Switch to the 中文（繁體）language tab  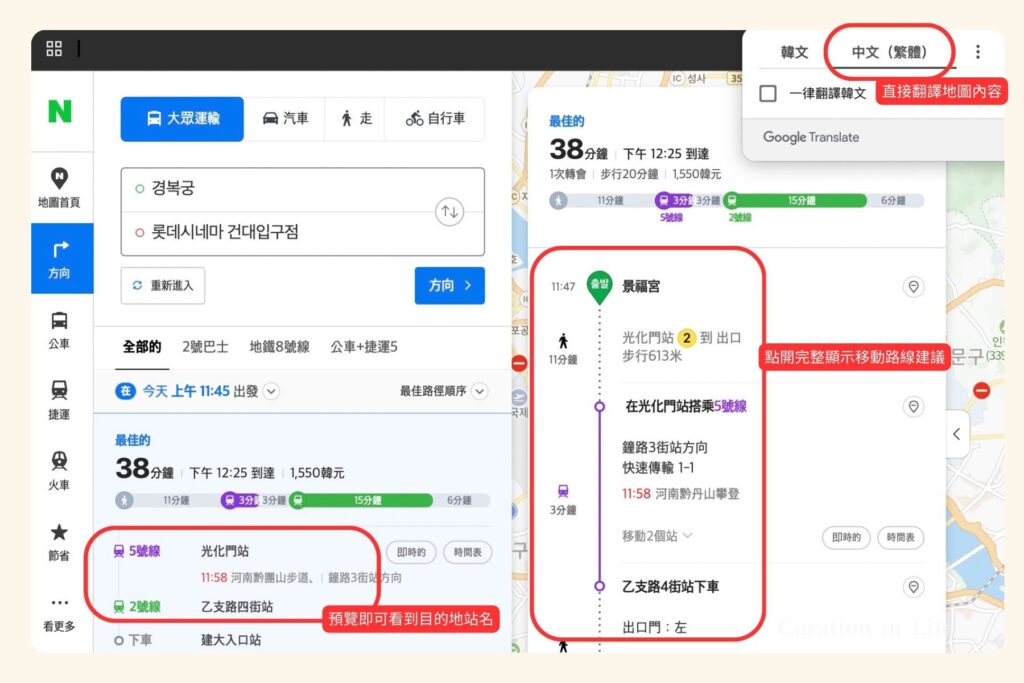click(888, 52)
